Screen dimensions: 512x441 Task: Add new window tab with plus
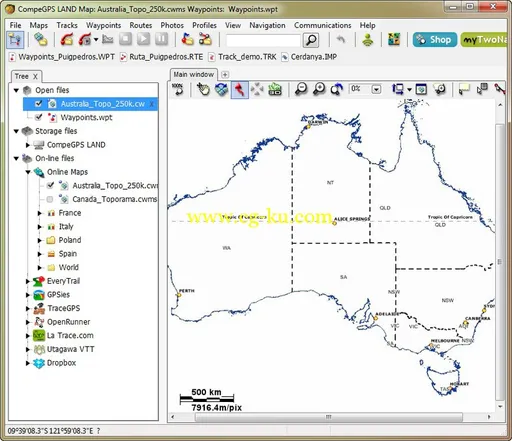point(225,75)
